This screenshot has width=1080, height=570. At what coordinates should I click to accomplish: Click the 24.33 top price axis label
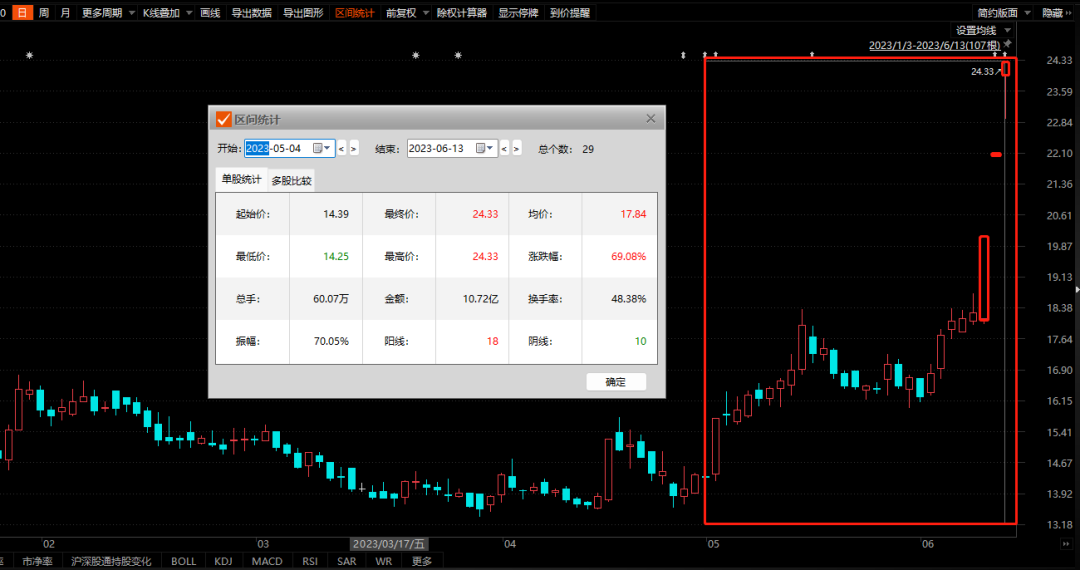click(1059, 61)
